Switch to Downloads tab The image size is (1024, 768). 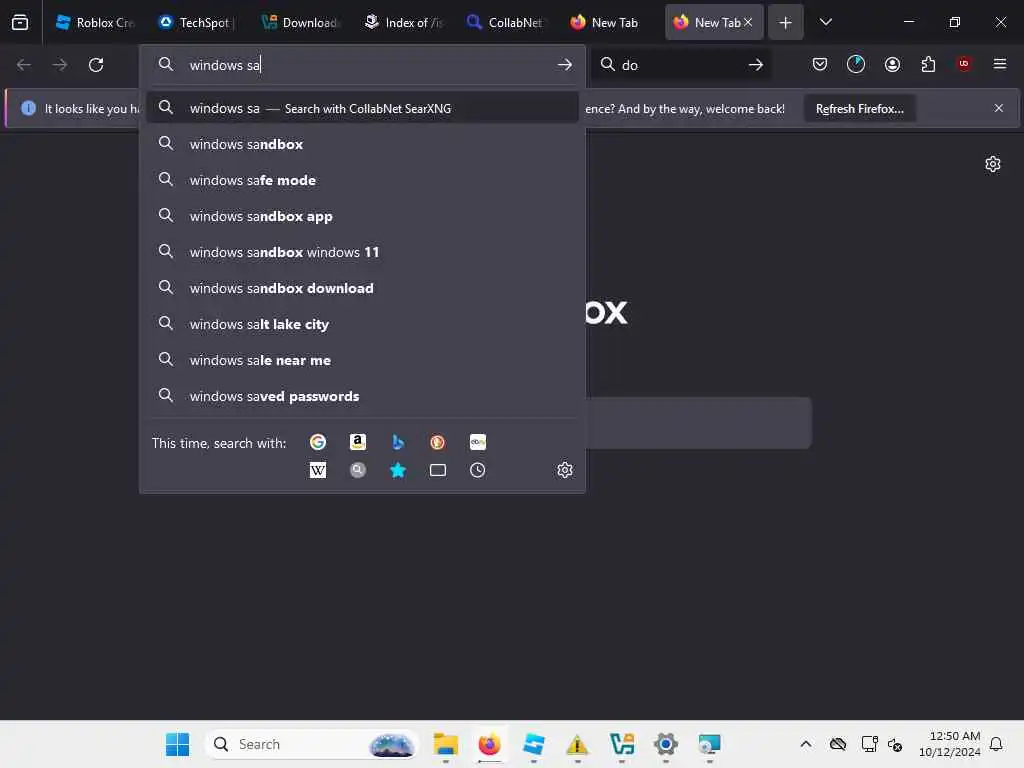point(300,22)
